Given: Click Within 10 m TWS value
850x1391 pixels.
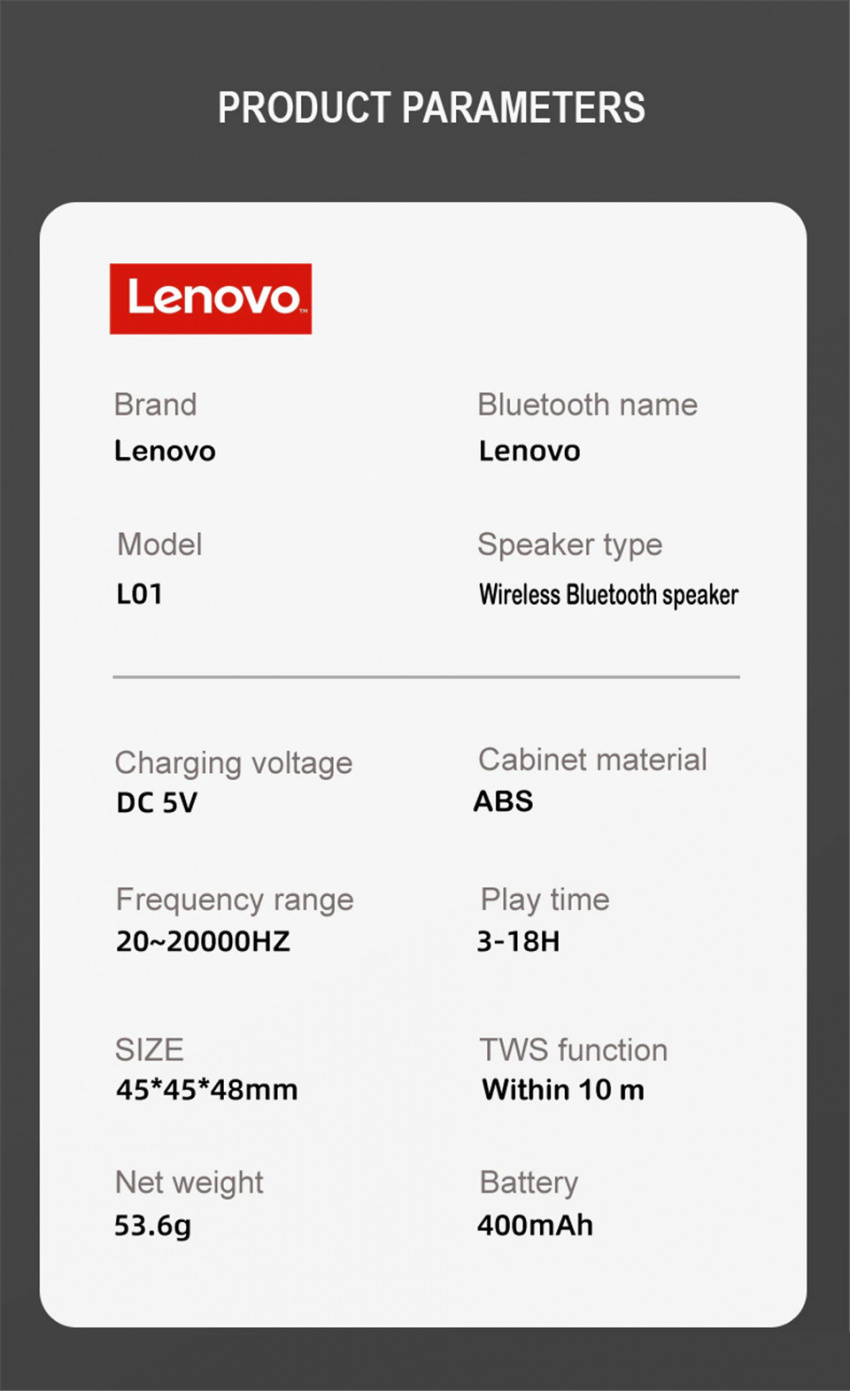Looking at the screenshot, I should 563,1089.
